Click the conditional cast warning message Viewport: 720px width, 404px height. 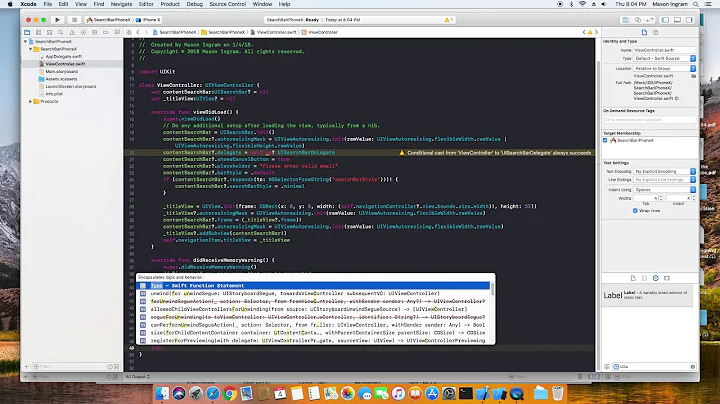495,153
